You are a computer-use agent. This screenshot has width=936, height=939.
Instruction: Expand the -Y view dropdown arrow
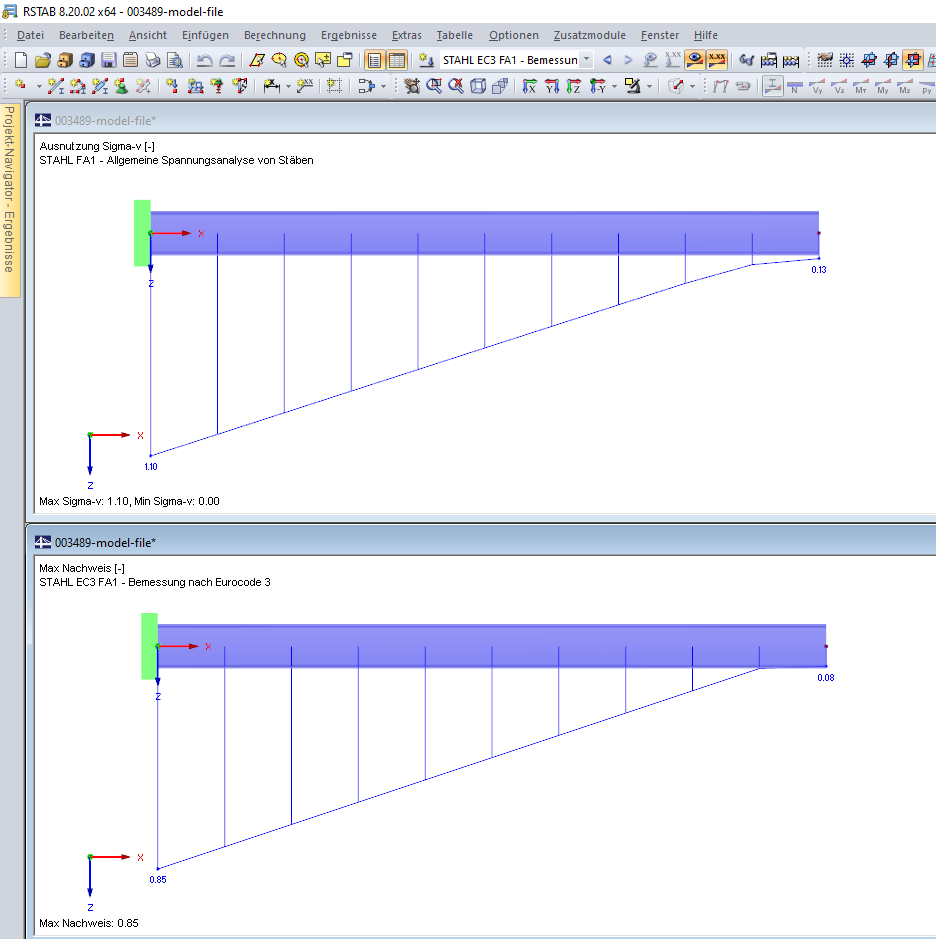coord(613,87)
